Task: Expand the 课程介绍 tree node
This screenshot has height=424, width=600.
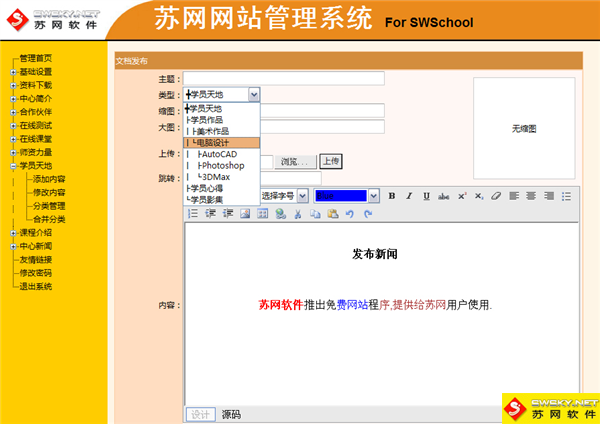Action: click(x=13, y=232)
